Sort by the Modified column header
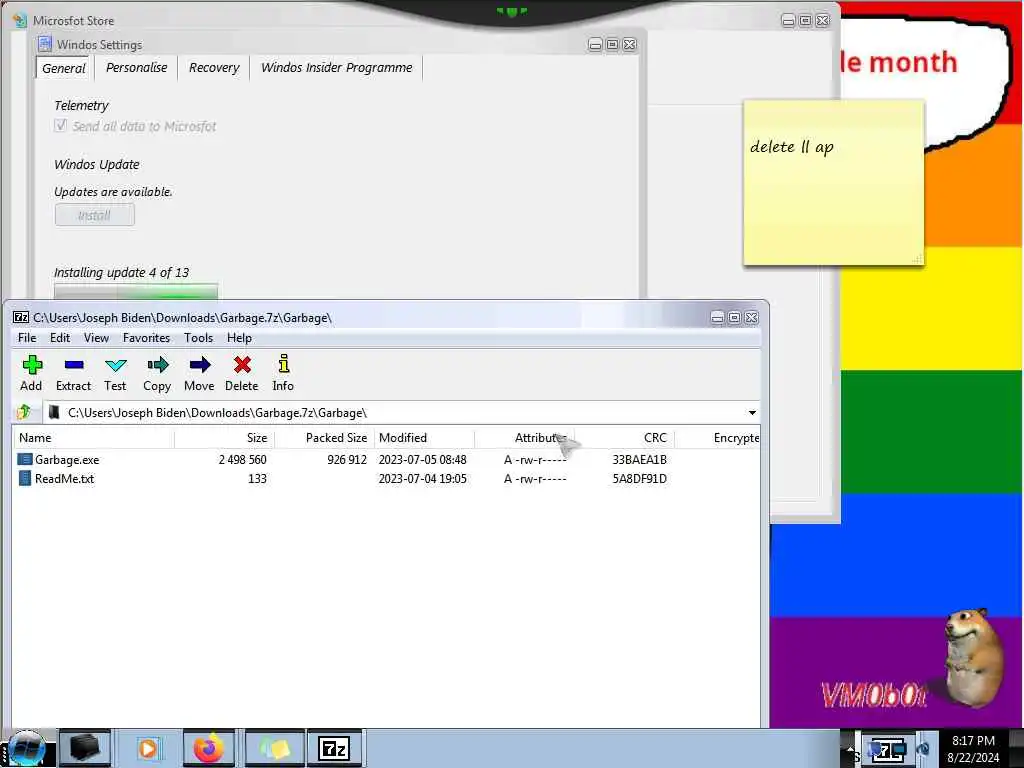Screen dimensions: 1024x768 (x=424, y=438)
